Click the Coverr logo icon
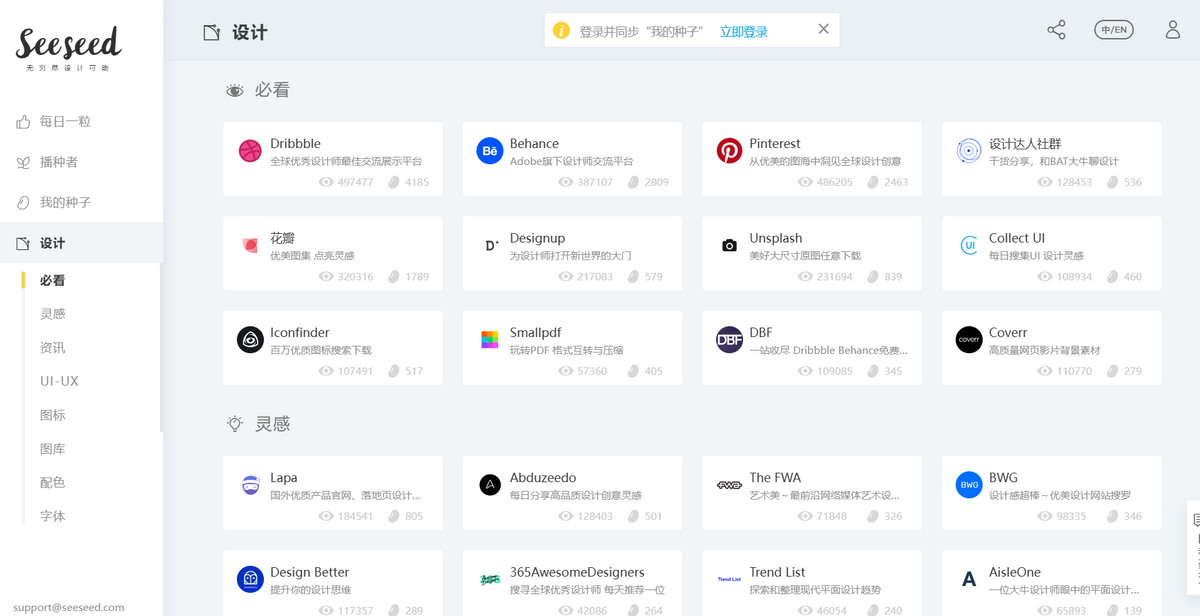 tap(969, 340)
